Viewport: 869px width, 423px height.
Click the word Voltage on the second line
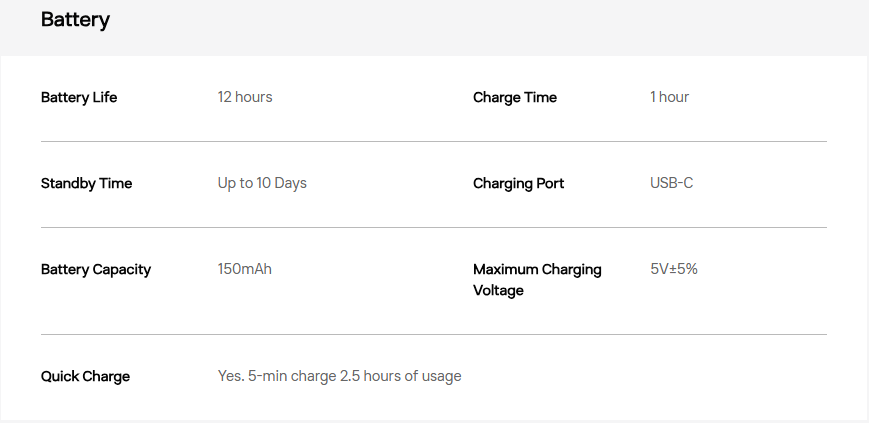click(x=498, y=290)
